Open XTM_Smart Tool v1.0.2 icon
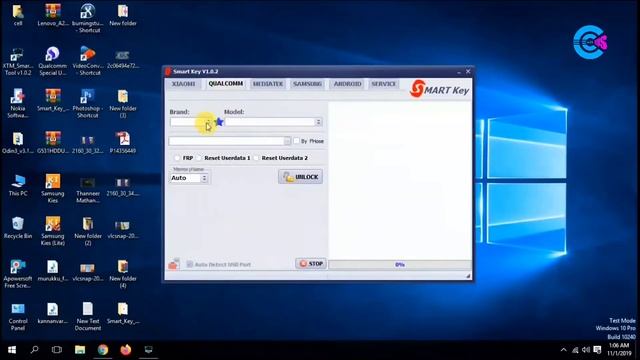This screenshot has width=640, height=360. 17,61
